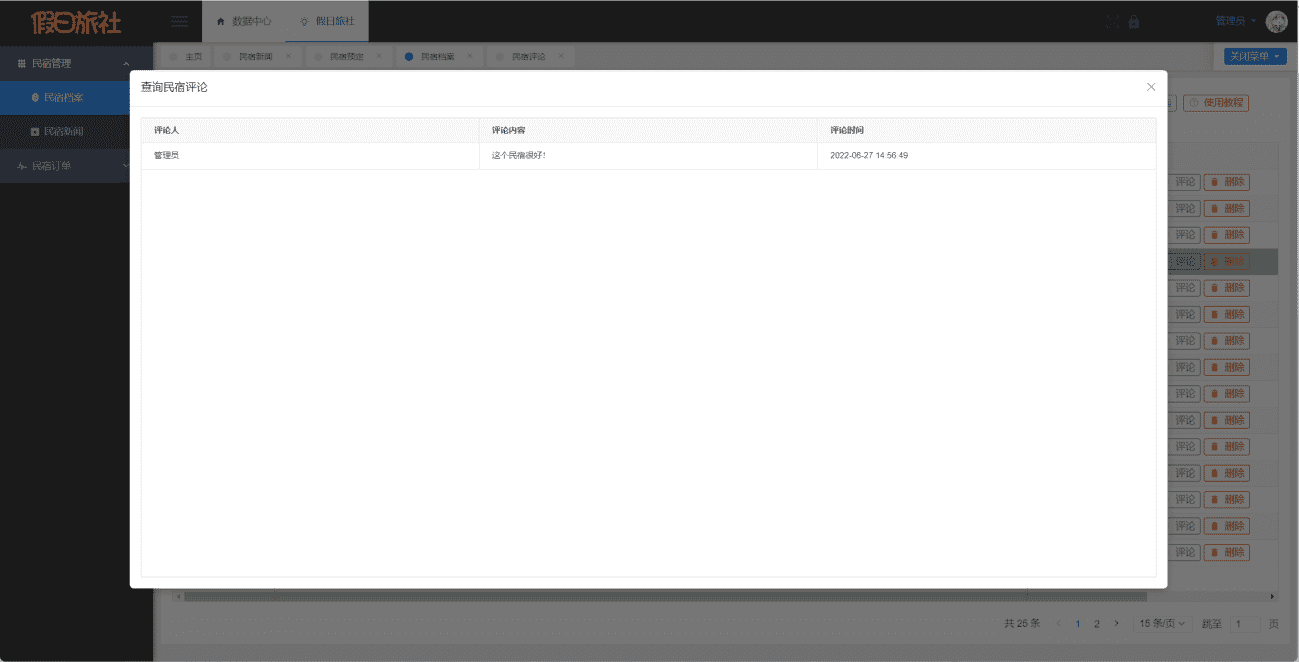
Task: Click the icon beside 民宿新闻 sidebar item
Action: (35, 132)
